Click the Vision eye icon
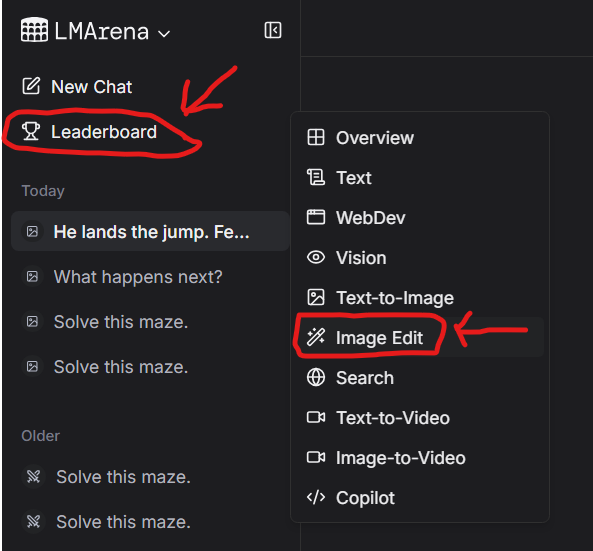This screenshot has height=551, width=593. point(316,258)
